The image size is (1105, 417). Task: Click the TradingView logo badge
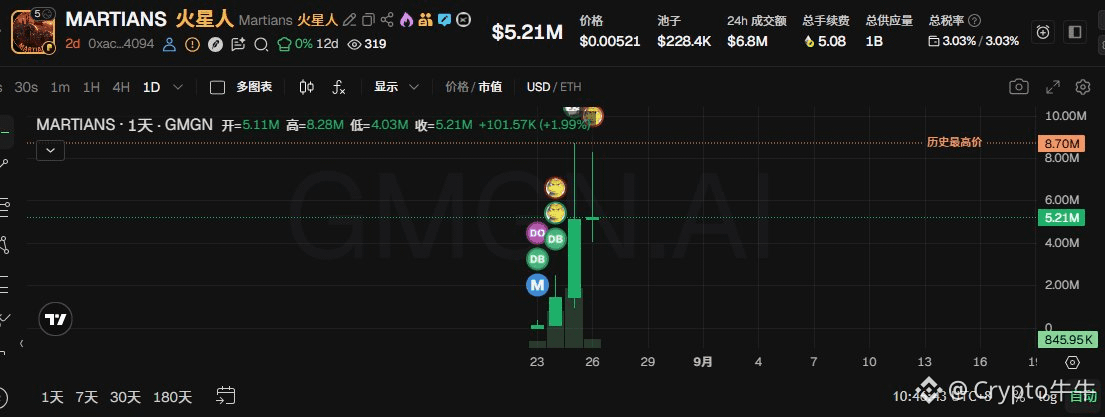click(x=56, y=319)
